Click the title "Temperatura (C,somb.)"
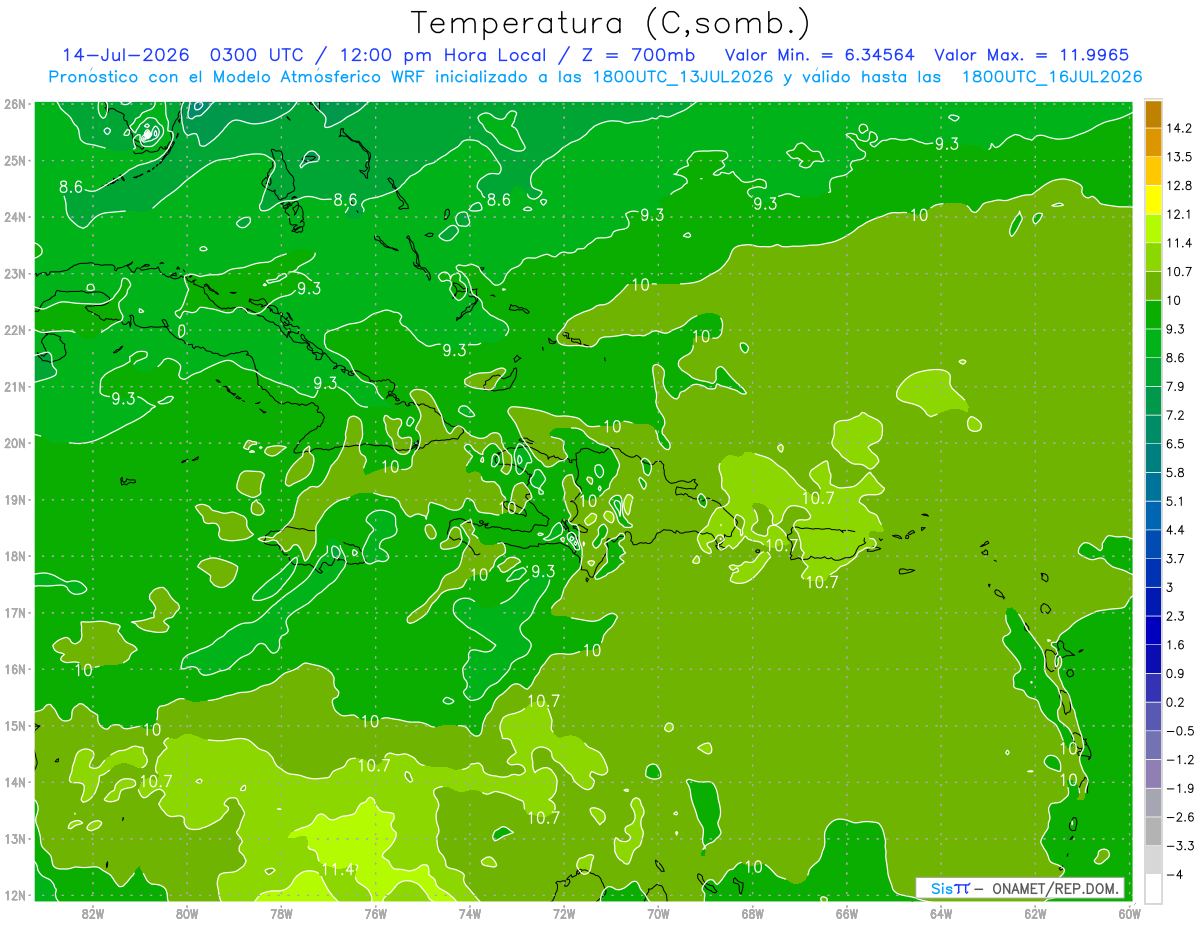 [x=610, y=24]
